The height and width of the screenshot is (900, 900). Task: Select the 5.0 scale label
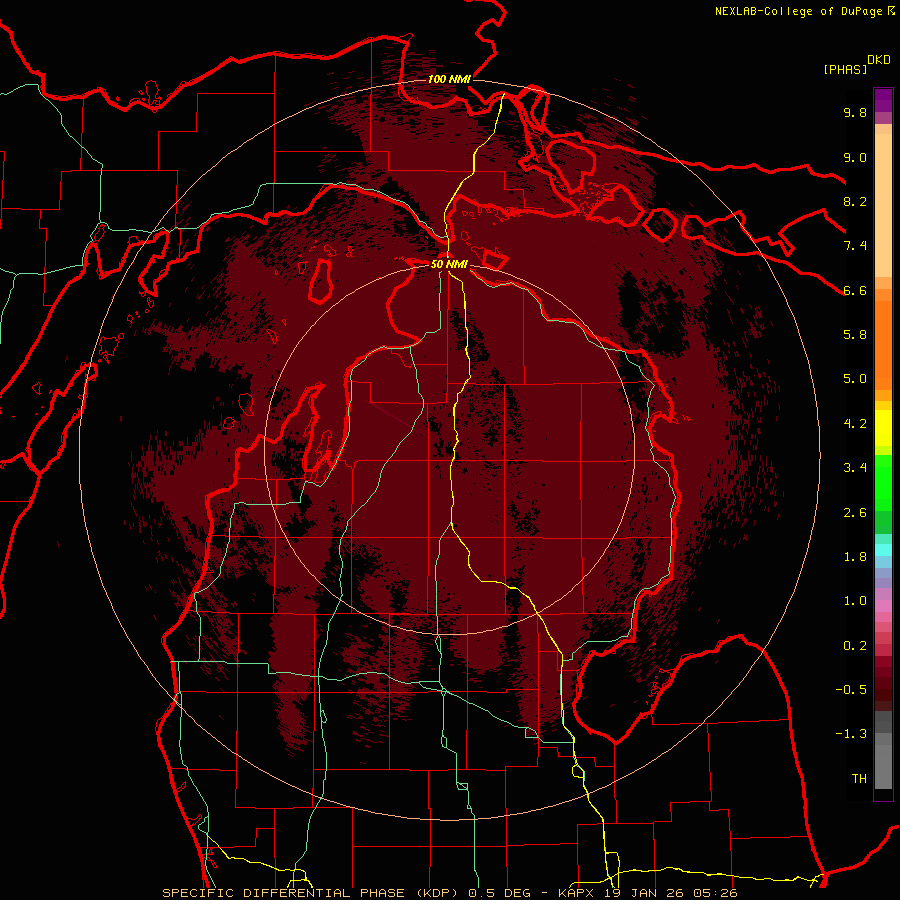pos(855,379)
